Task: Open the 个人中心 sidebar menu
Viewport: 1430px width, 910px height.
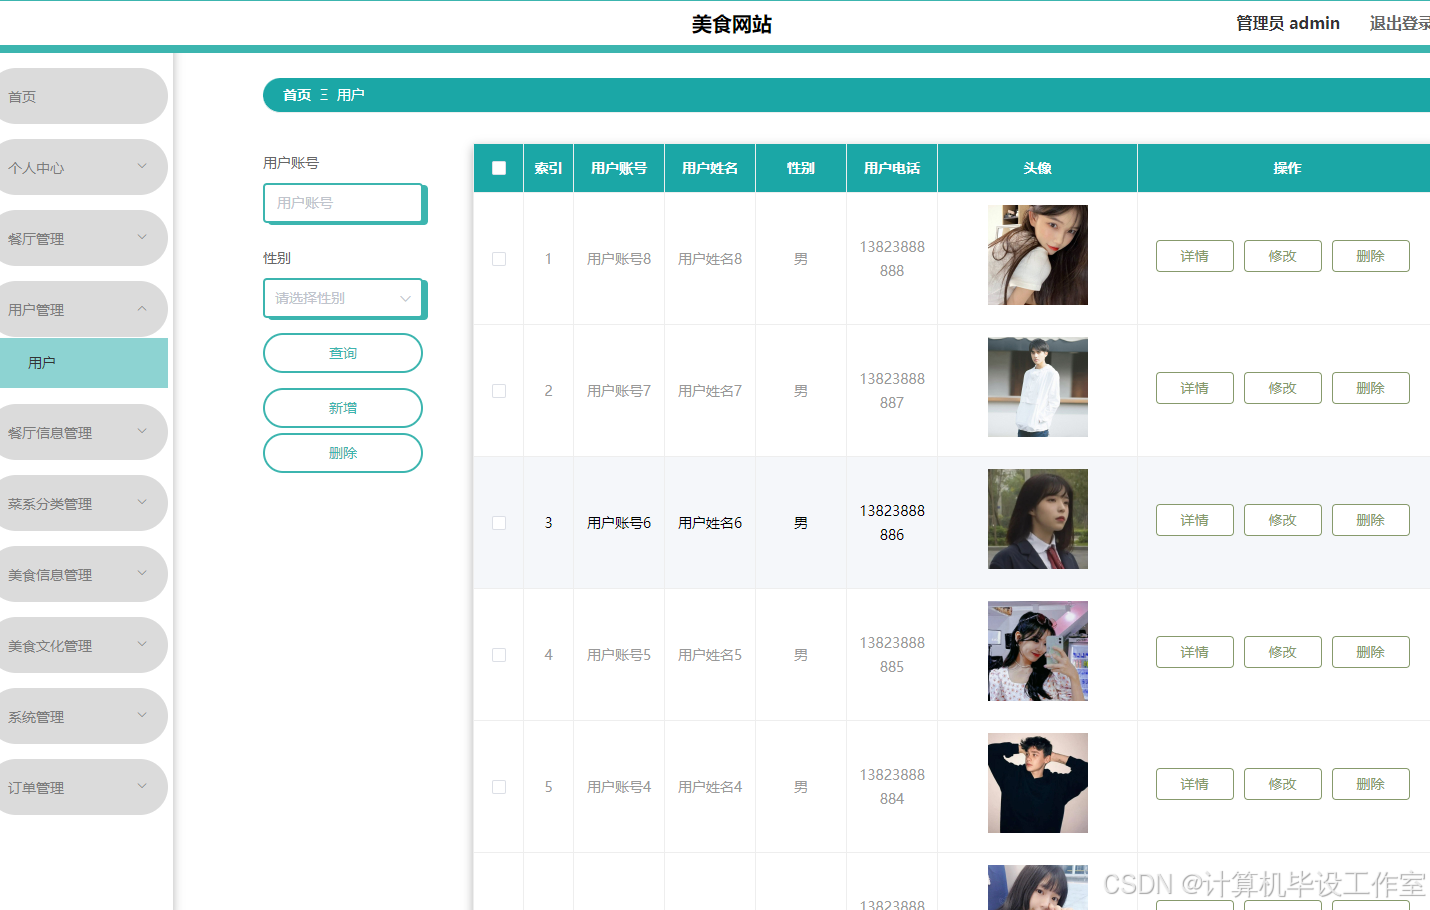Action: pos(82,167)
